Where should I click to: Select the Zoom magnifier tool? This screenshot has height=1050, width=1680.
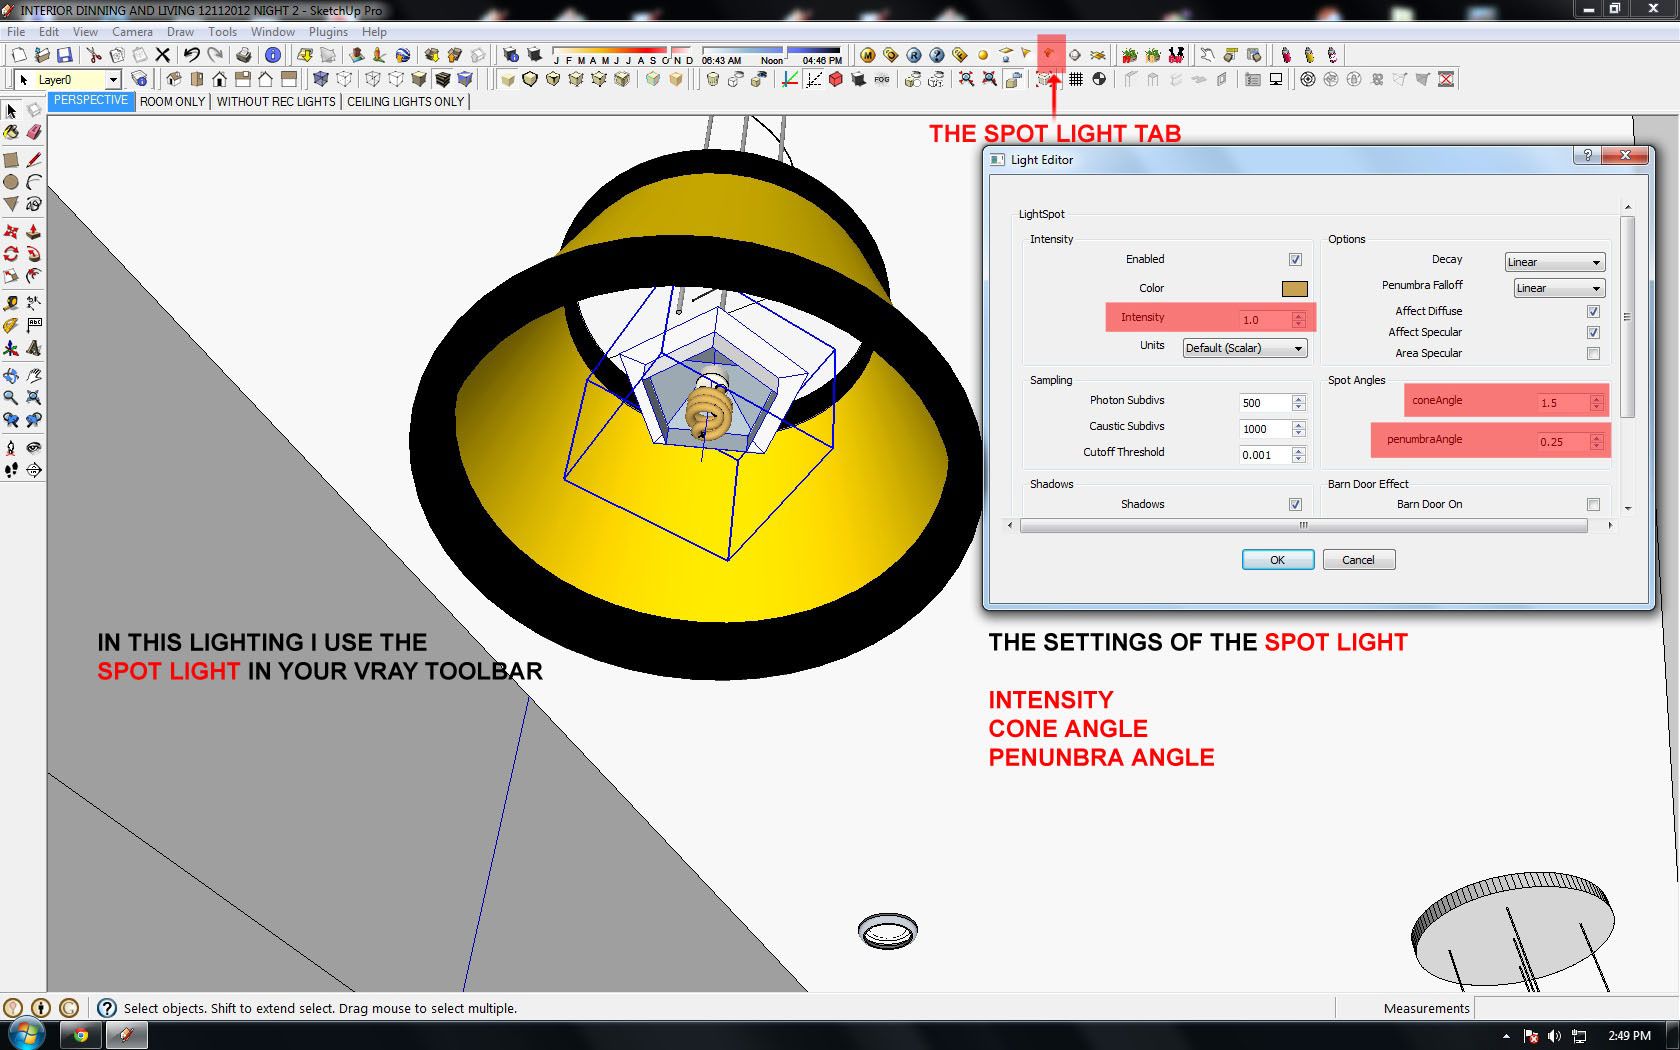click(11, 397)
